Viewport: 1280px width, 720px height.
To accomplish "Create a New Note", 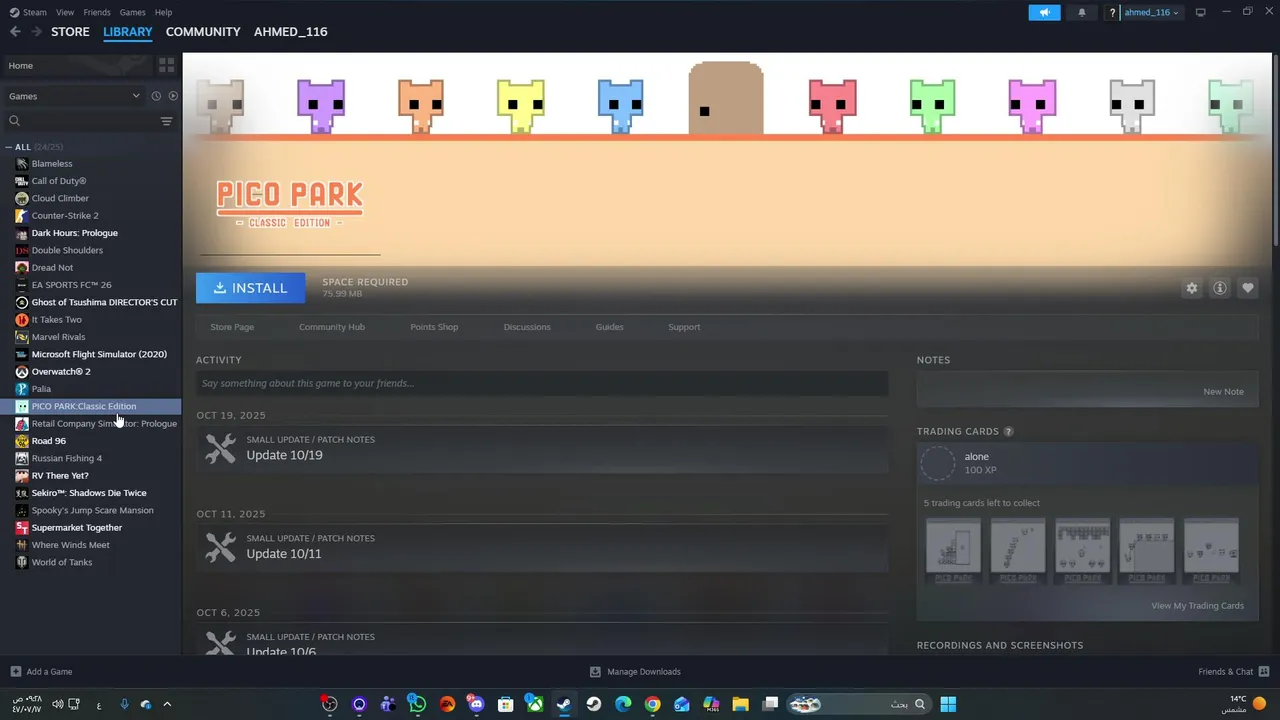I will pos(1223,392).
